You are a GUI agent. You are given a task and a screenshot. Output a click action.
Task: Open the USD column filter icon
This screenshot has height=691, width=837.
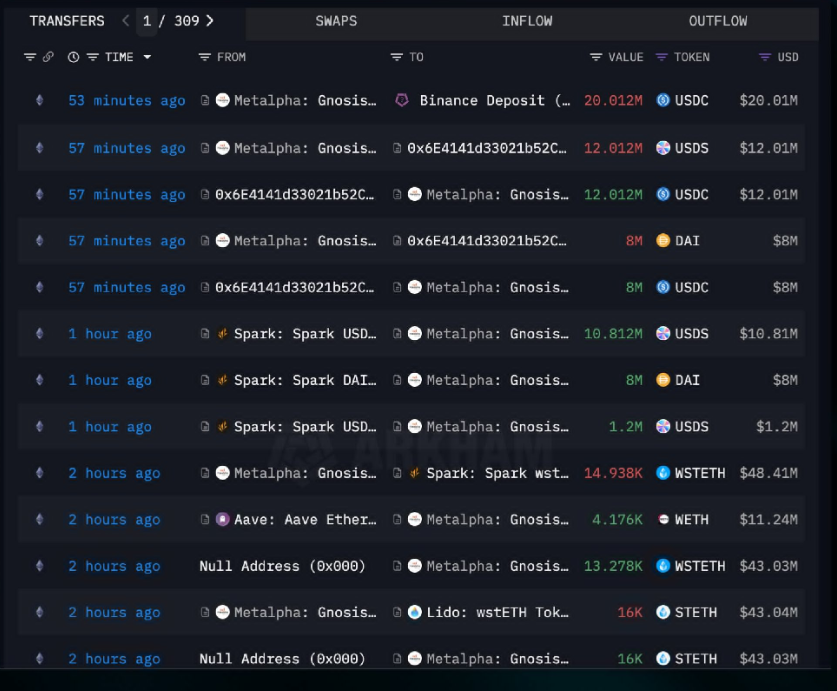(x=765, y=57)
